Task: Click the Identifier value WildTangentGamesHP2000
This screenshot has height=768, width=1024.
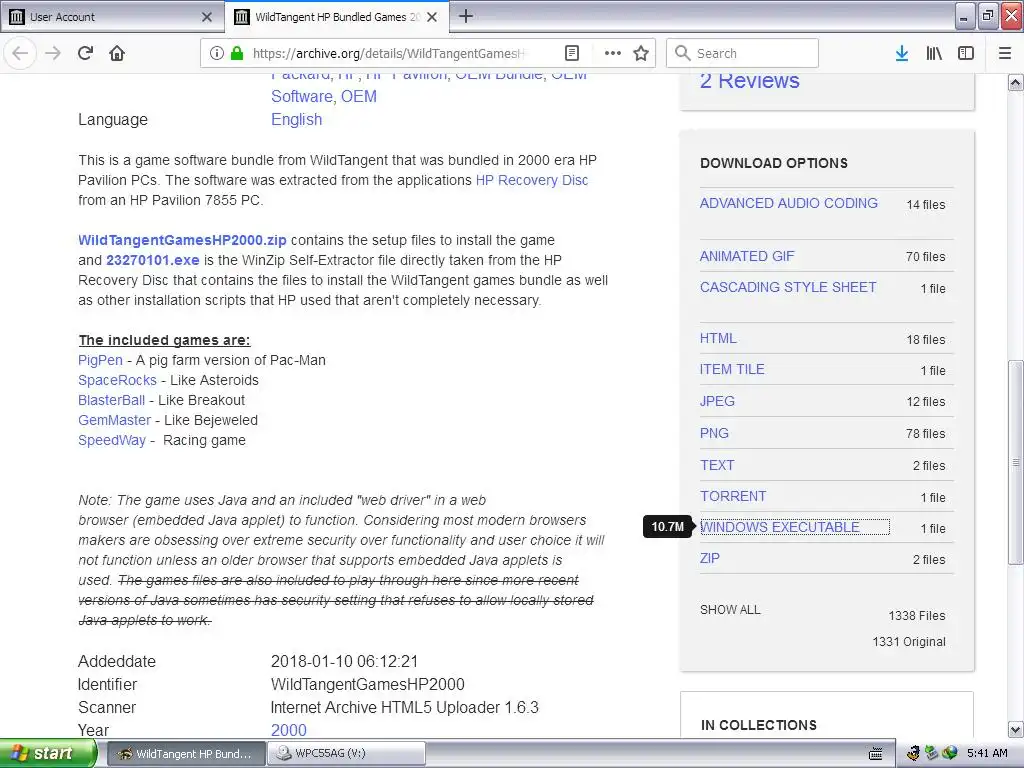Action: [x=368, y=684]
